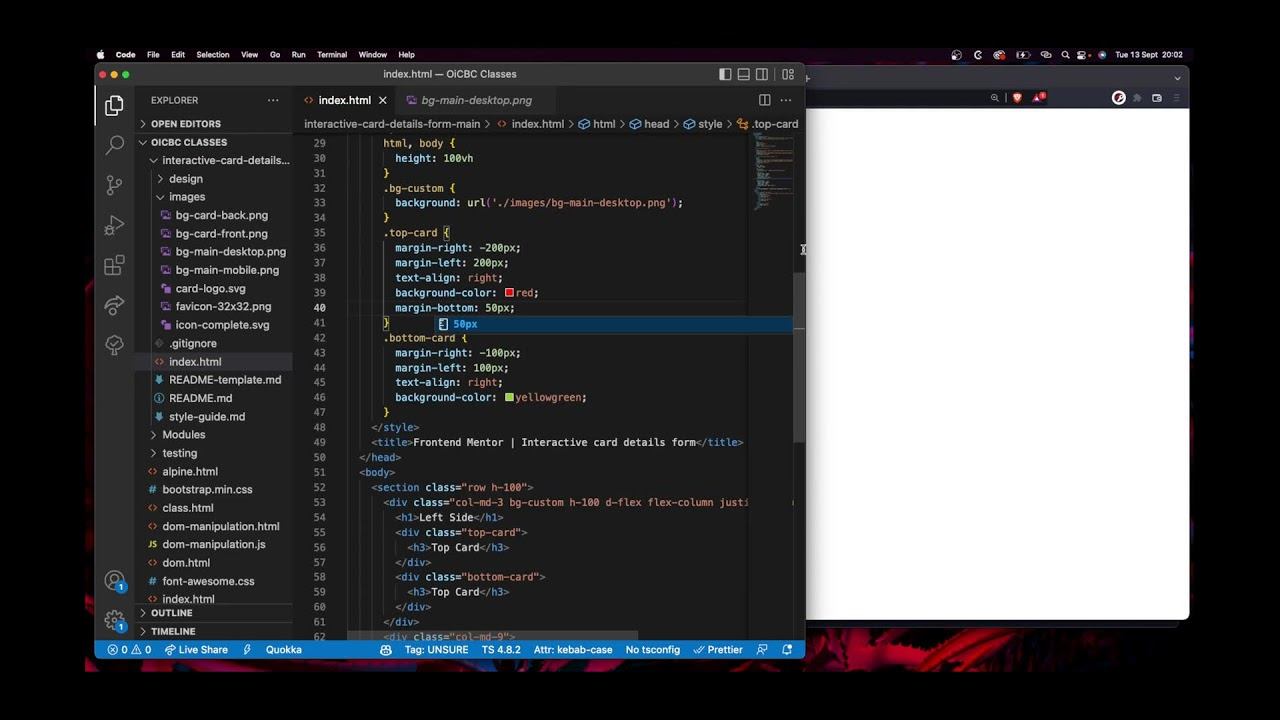Click zoom magnifier in browser address bar
The width and height of the screenshot is (1280, 720).
[x=995, y=98]
